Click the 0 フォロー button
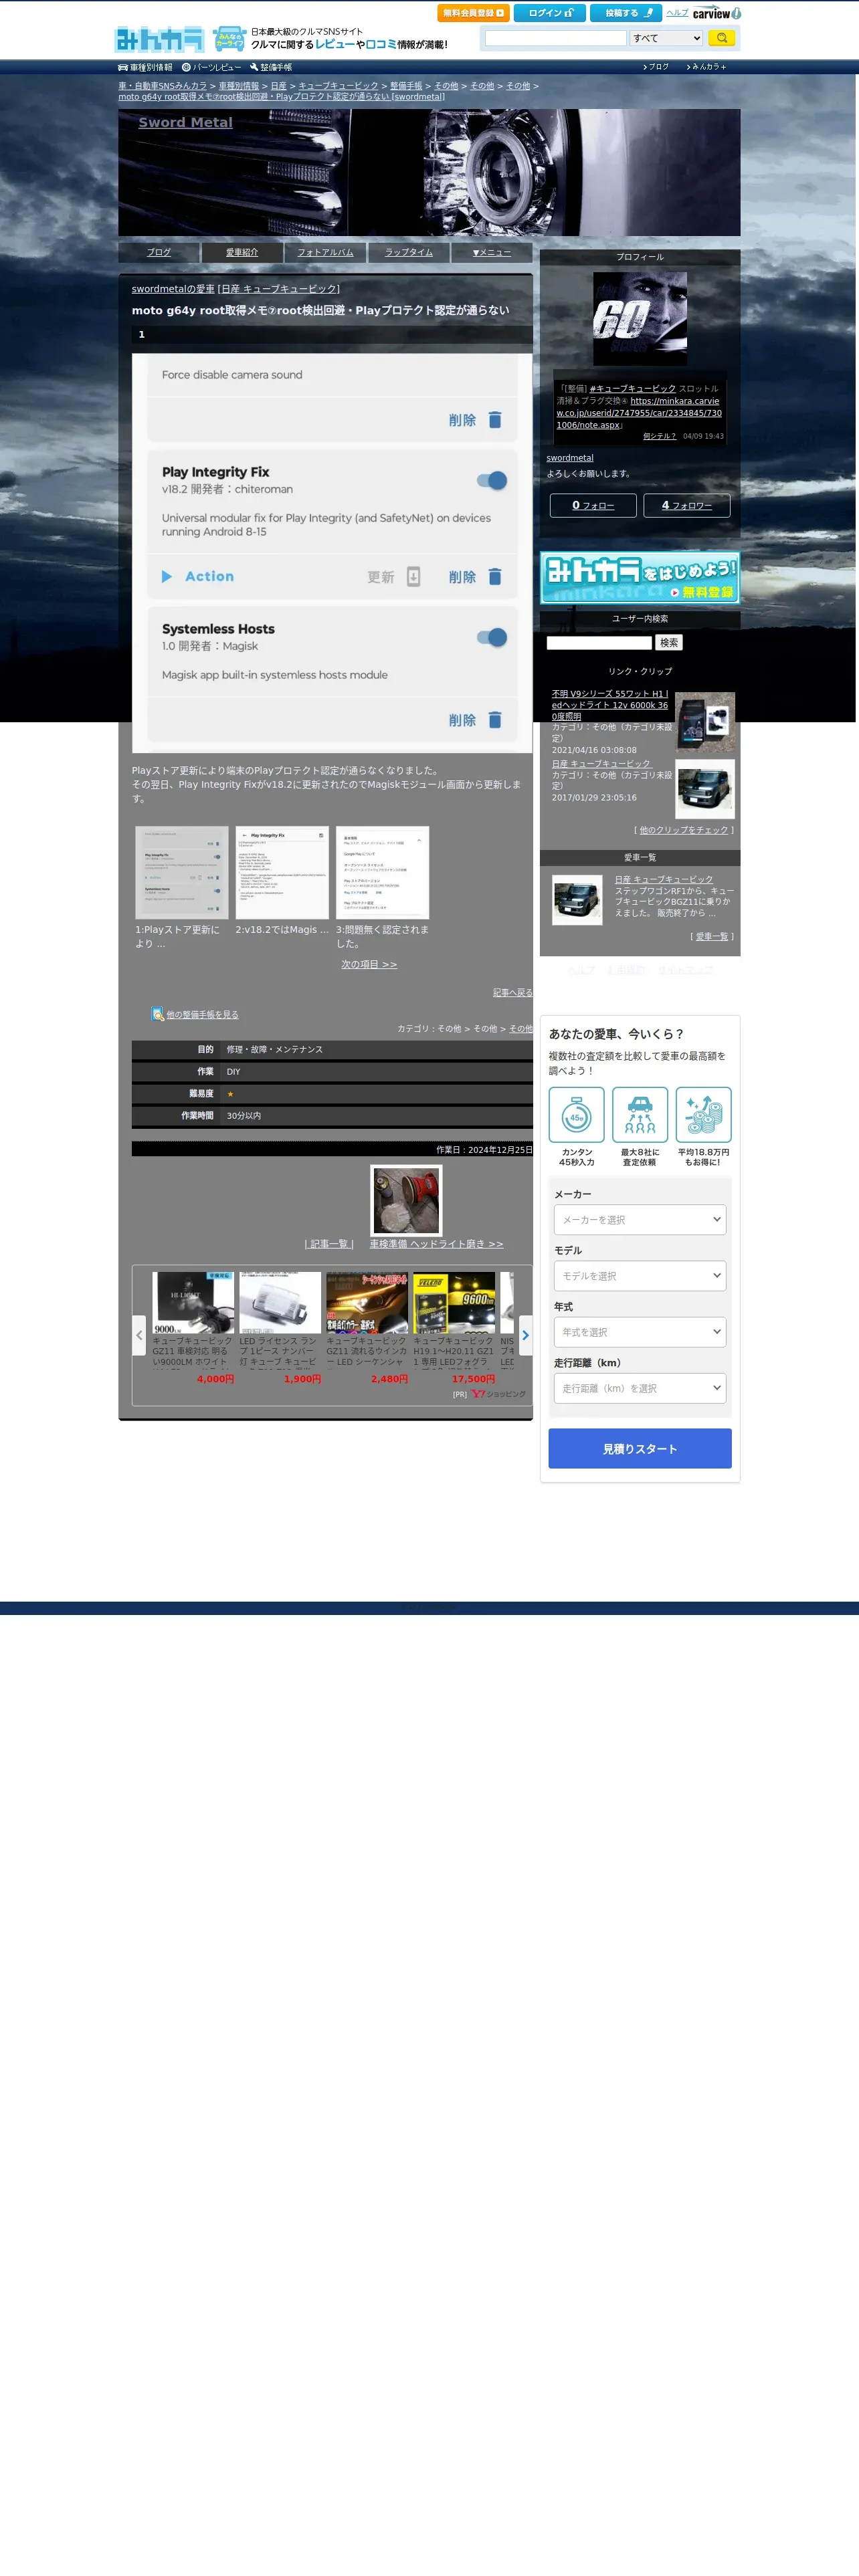This screenshot has width=859, height=2576. click(x=593, y=506)
